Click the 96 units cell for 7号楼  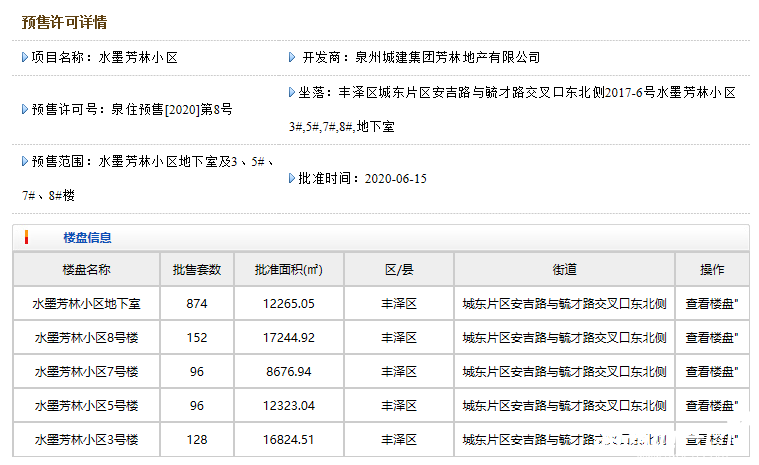click(x=197, y=372)
